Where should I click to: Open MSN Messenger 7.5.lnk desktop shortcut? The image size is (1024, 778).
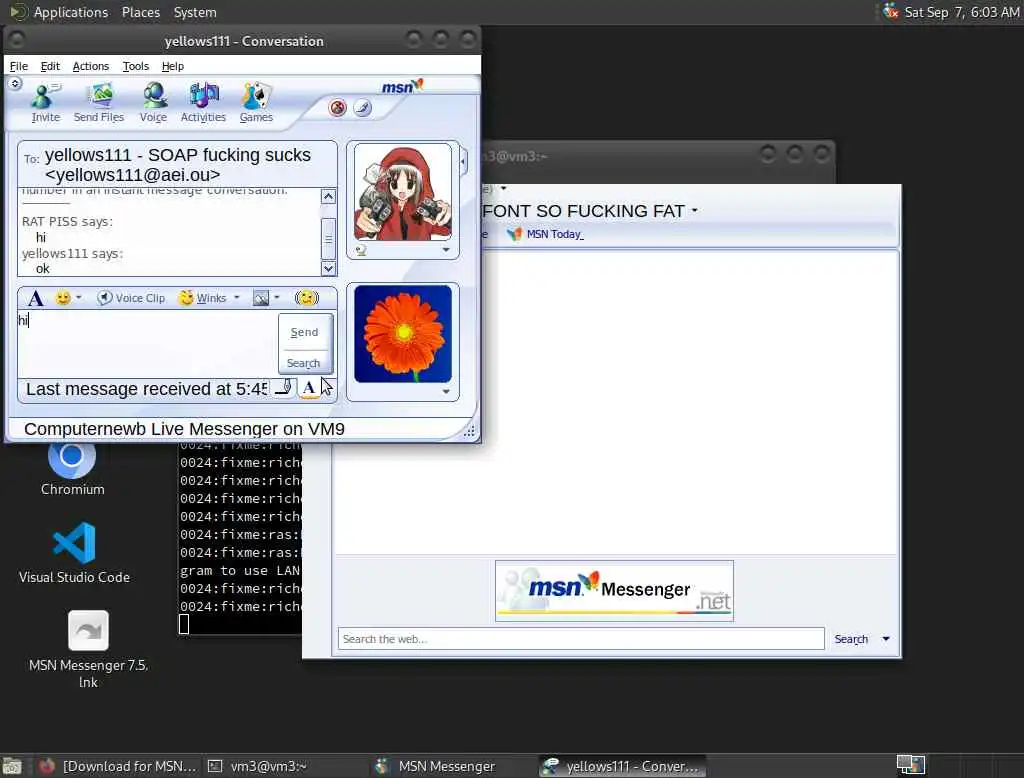(x=88, y=649)
